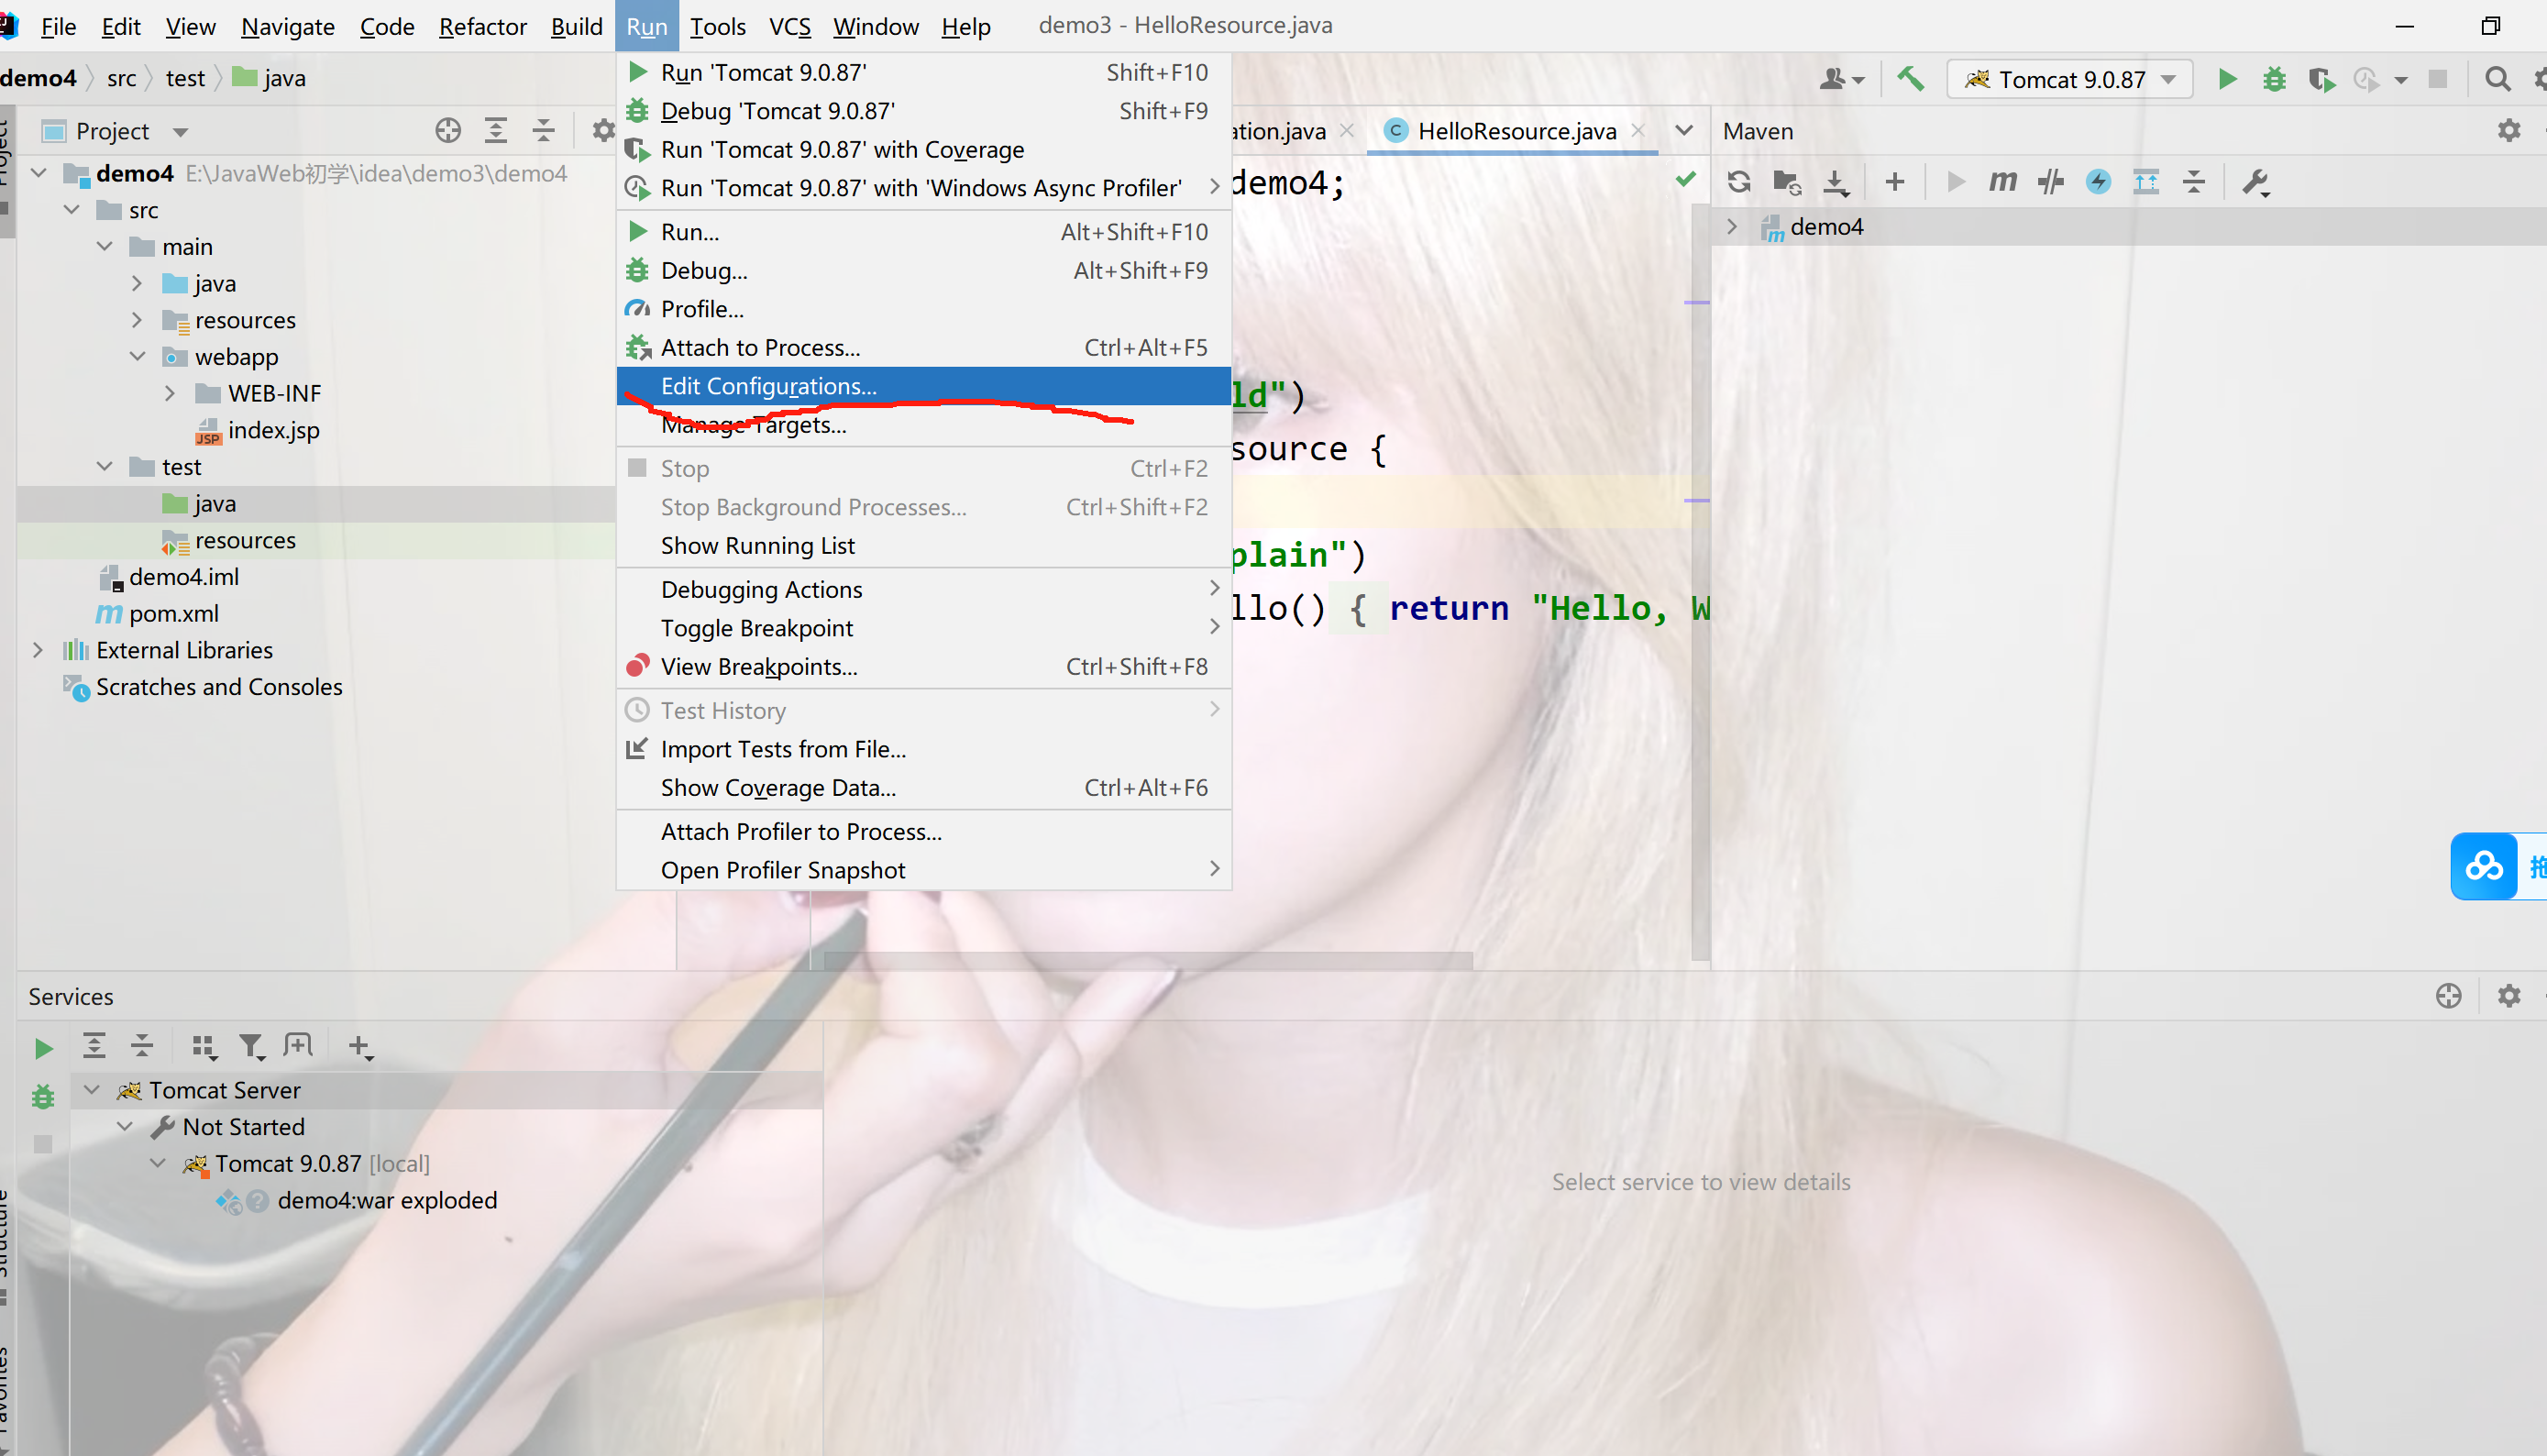Viewport: 2547px width, 1456px height.
Task: Click the Maven reload projects icon
Action: [1739, 182]
